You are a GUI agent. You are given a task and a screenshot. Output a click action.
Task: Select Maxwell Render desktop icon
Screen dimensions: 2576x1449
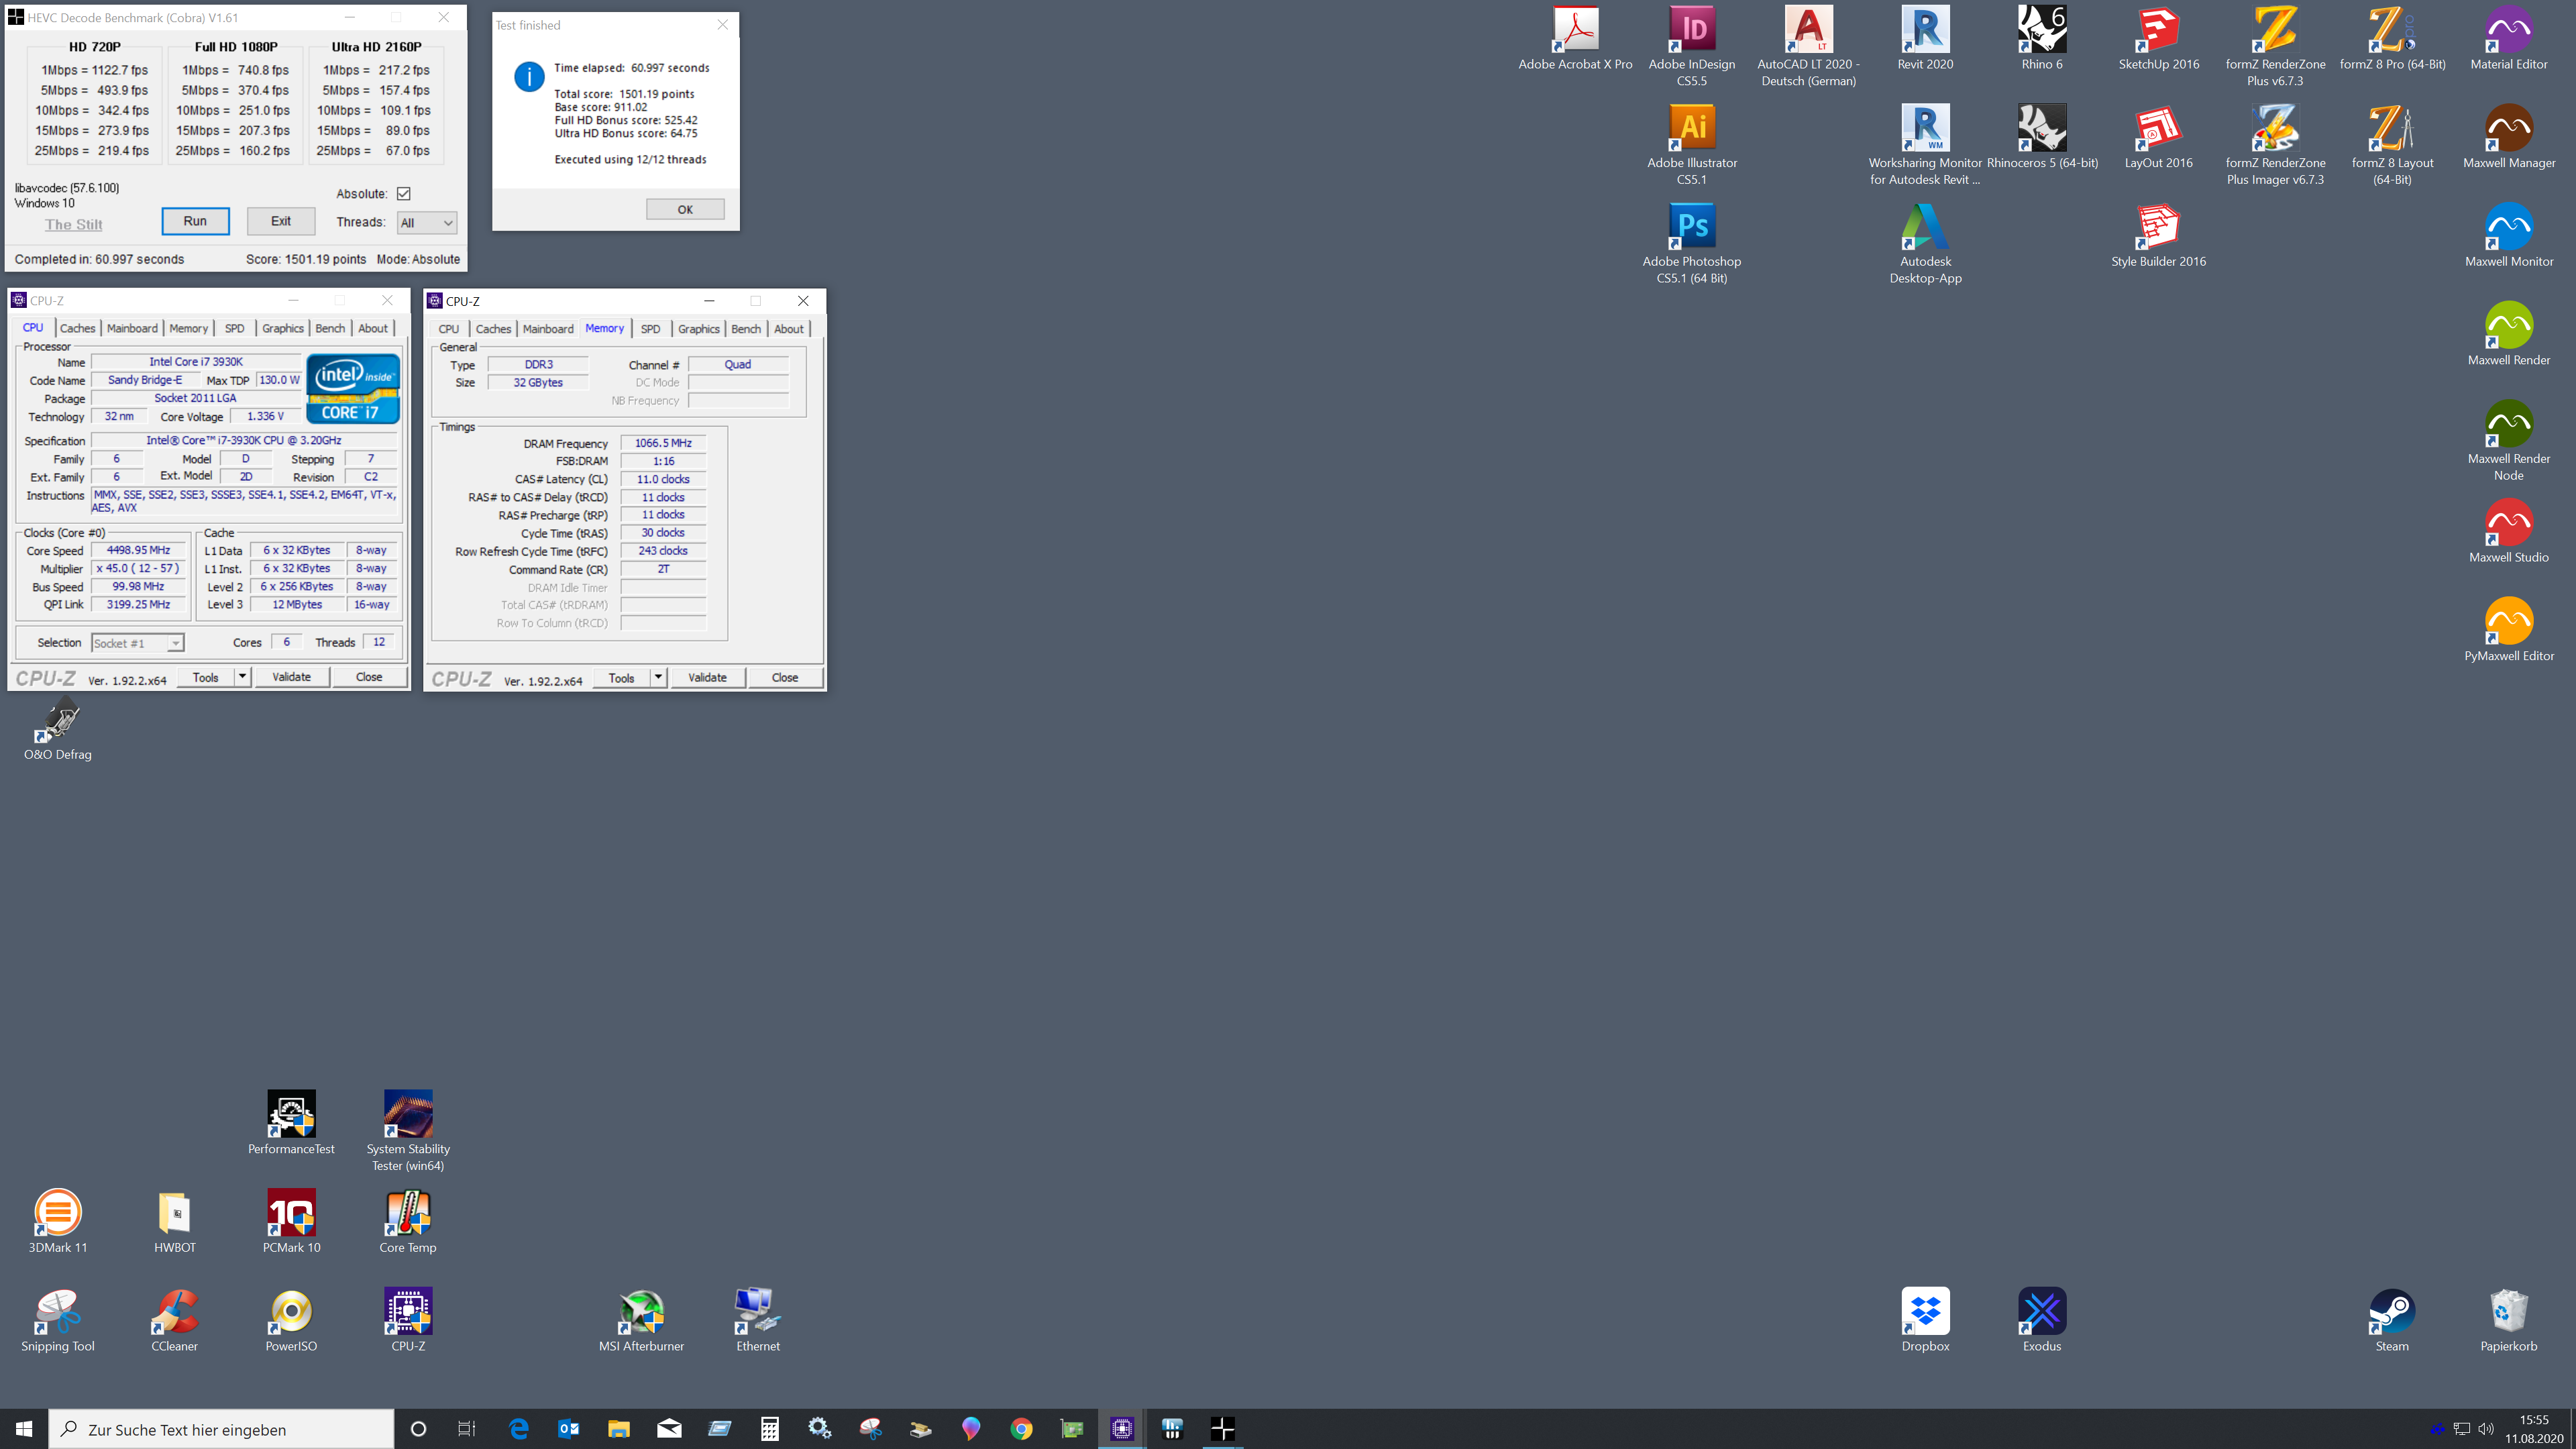pyautogui.click(x=2508, y=334)
